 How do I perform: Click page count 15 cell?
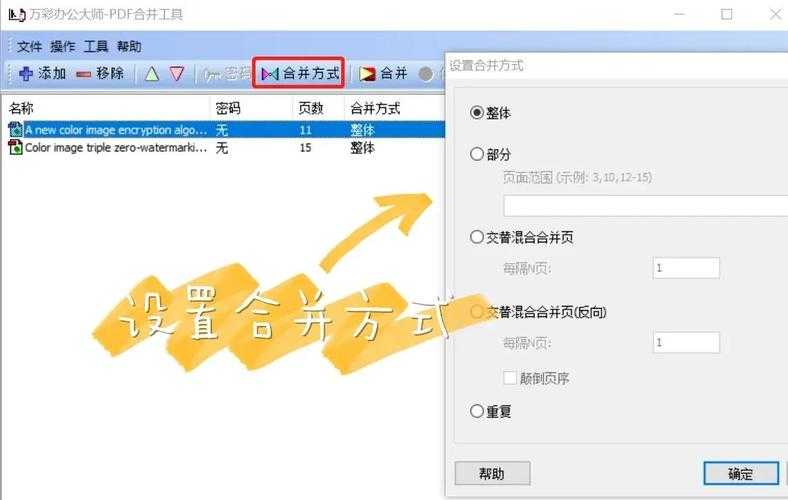pos(306,148)
